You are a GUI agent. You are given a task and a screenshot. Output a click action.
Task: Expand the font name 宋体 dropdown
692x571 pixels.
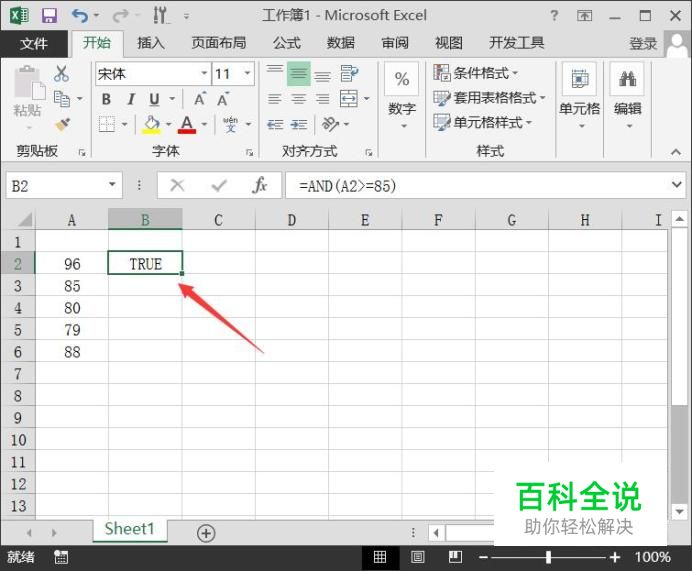click(204, 73)
